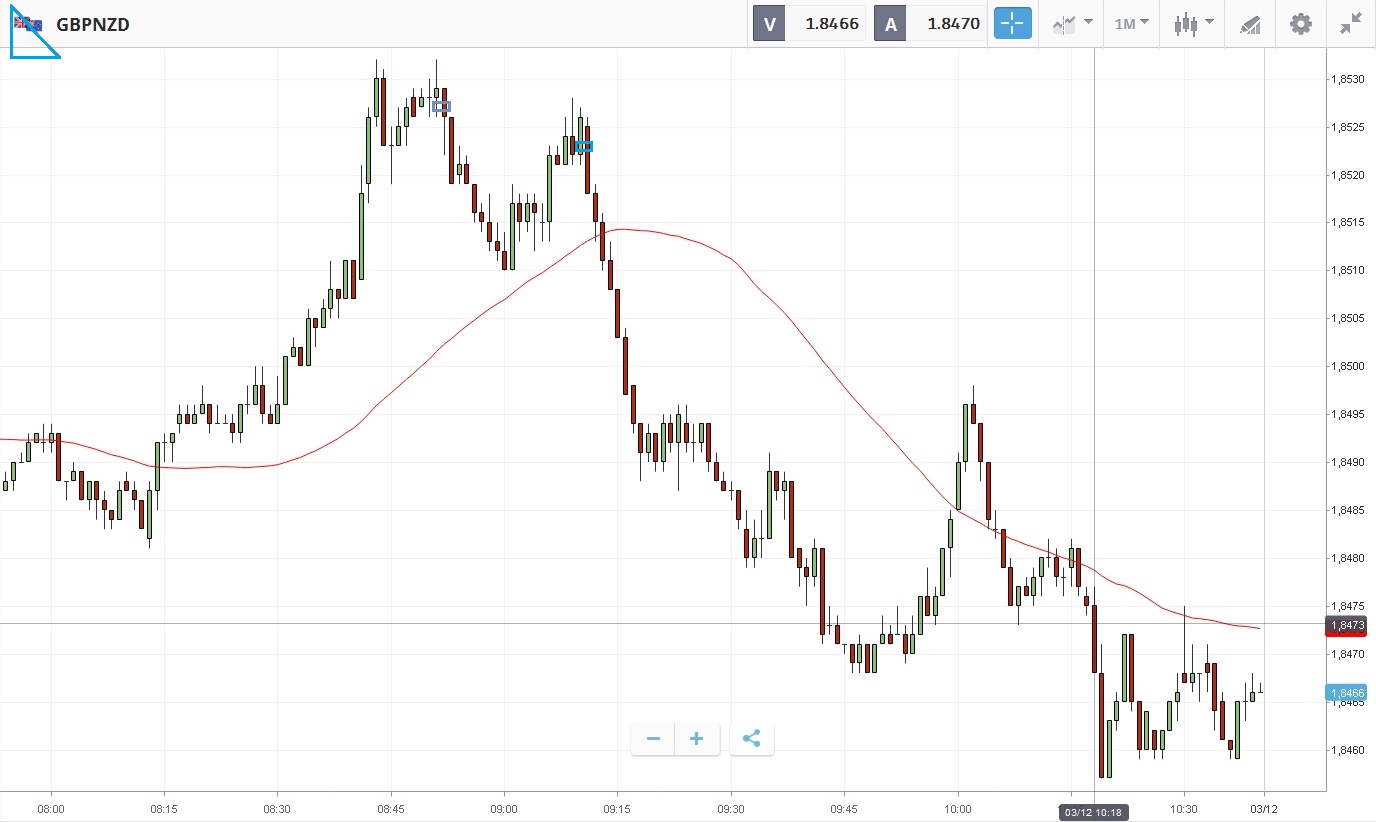
Task: Click the V sell price 1.8466 button
Action: tap(810, 23)
